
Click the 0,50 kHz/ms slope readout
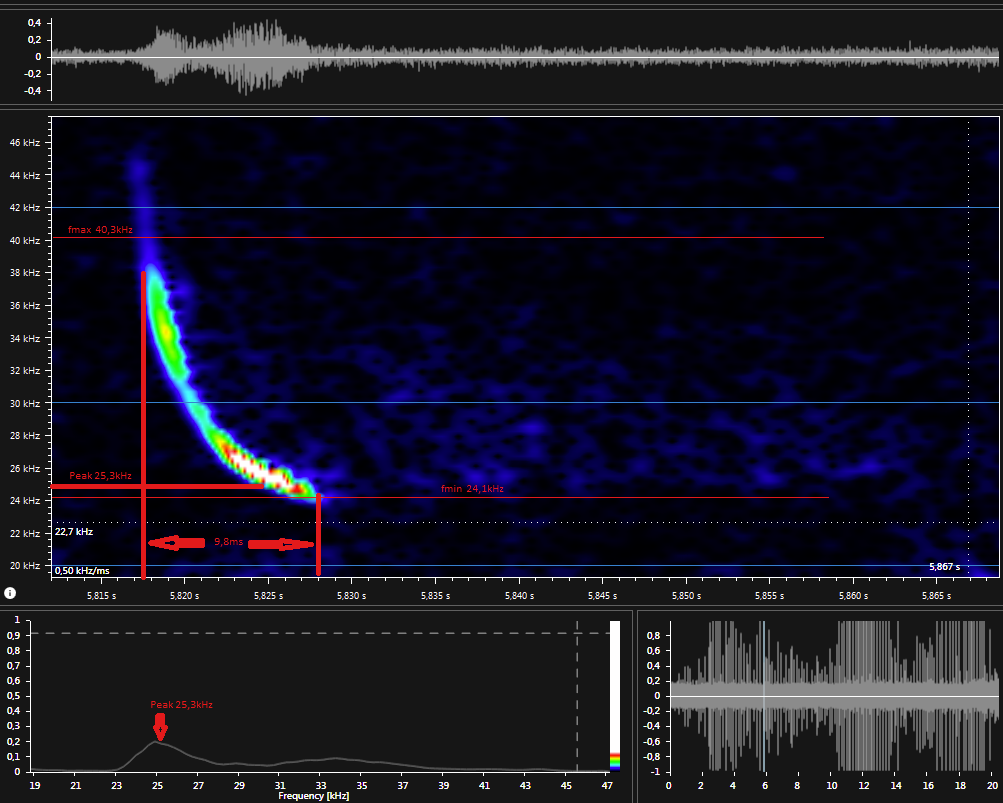tap(82, 571)
